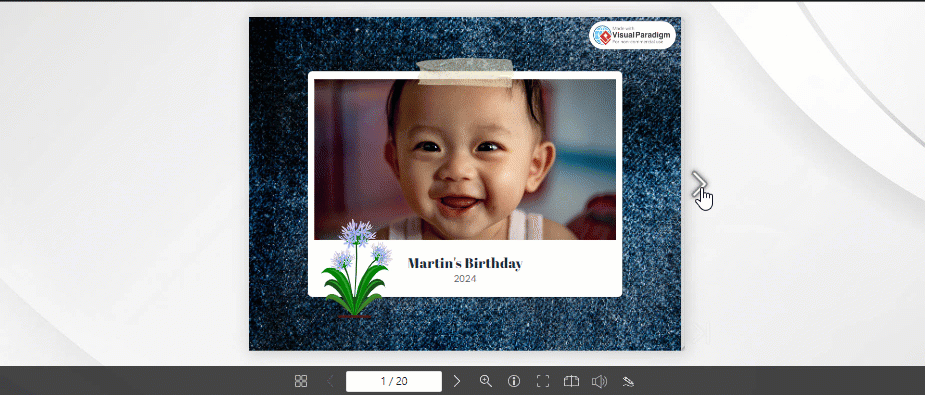
Task: Click the Visual Paradigm badge
Action: pos(632,35)
